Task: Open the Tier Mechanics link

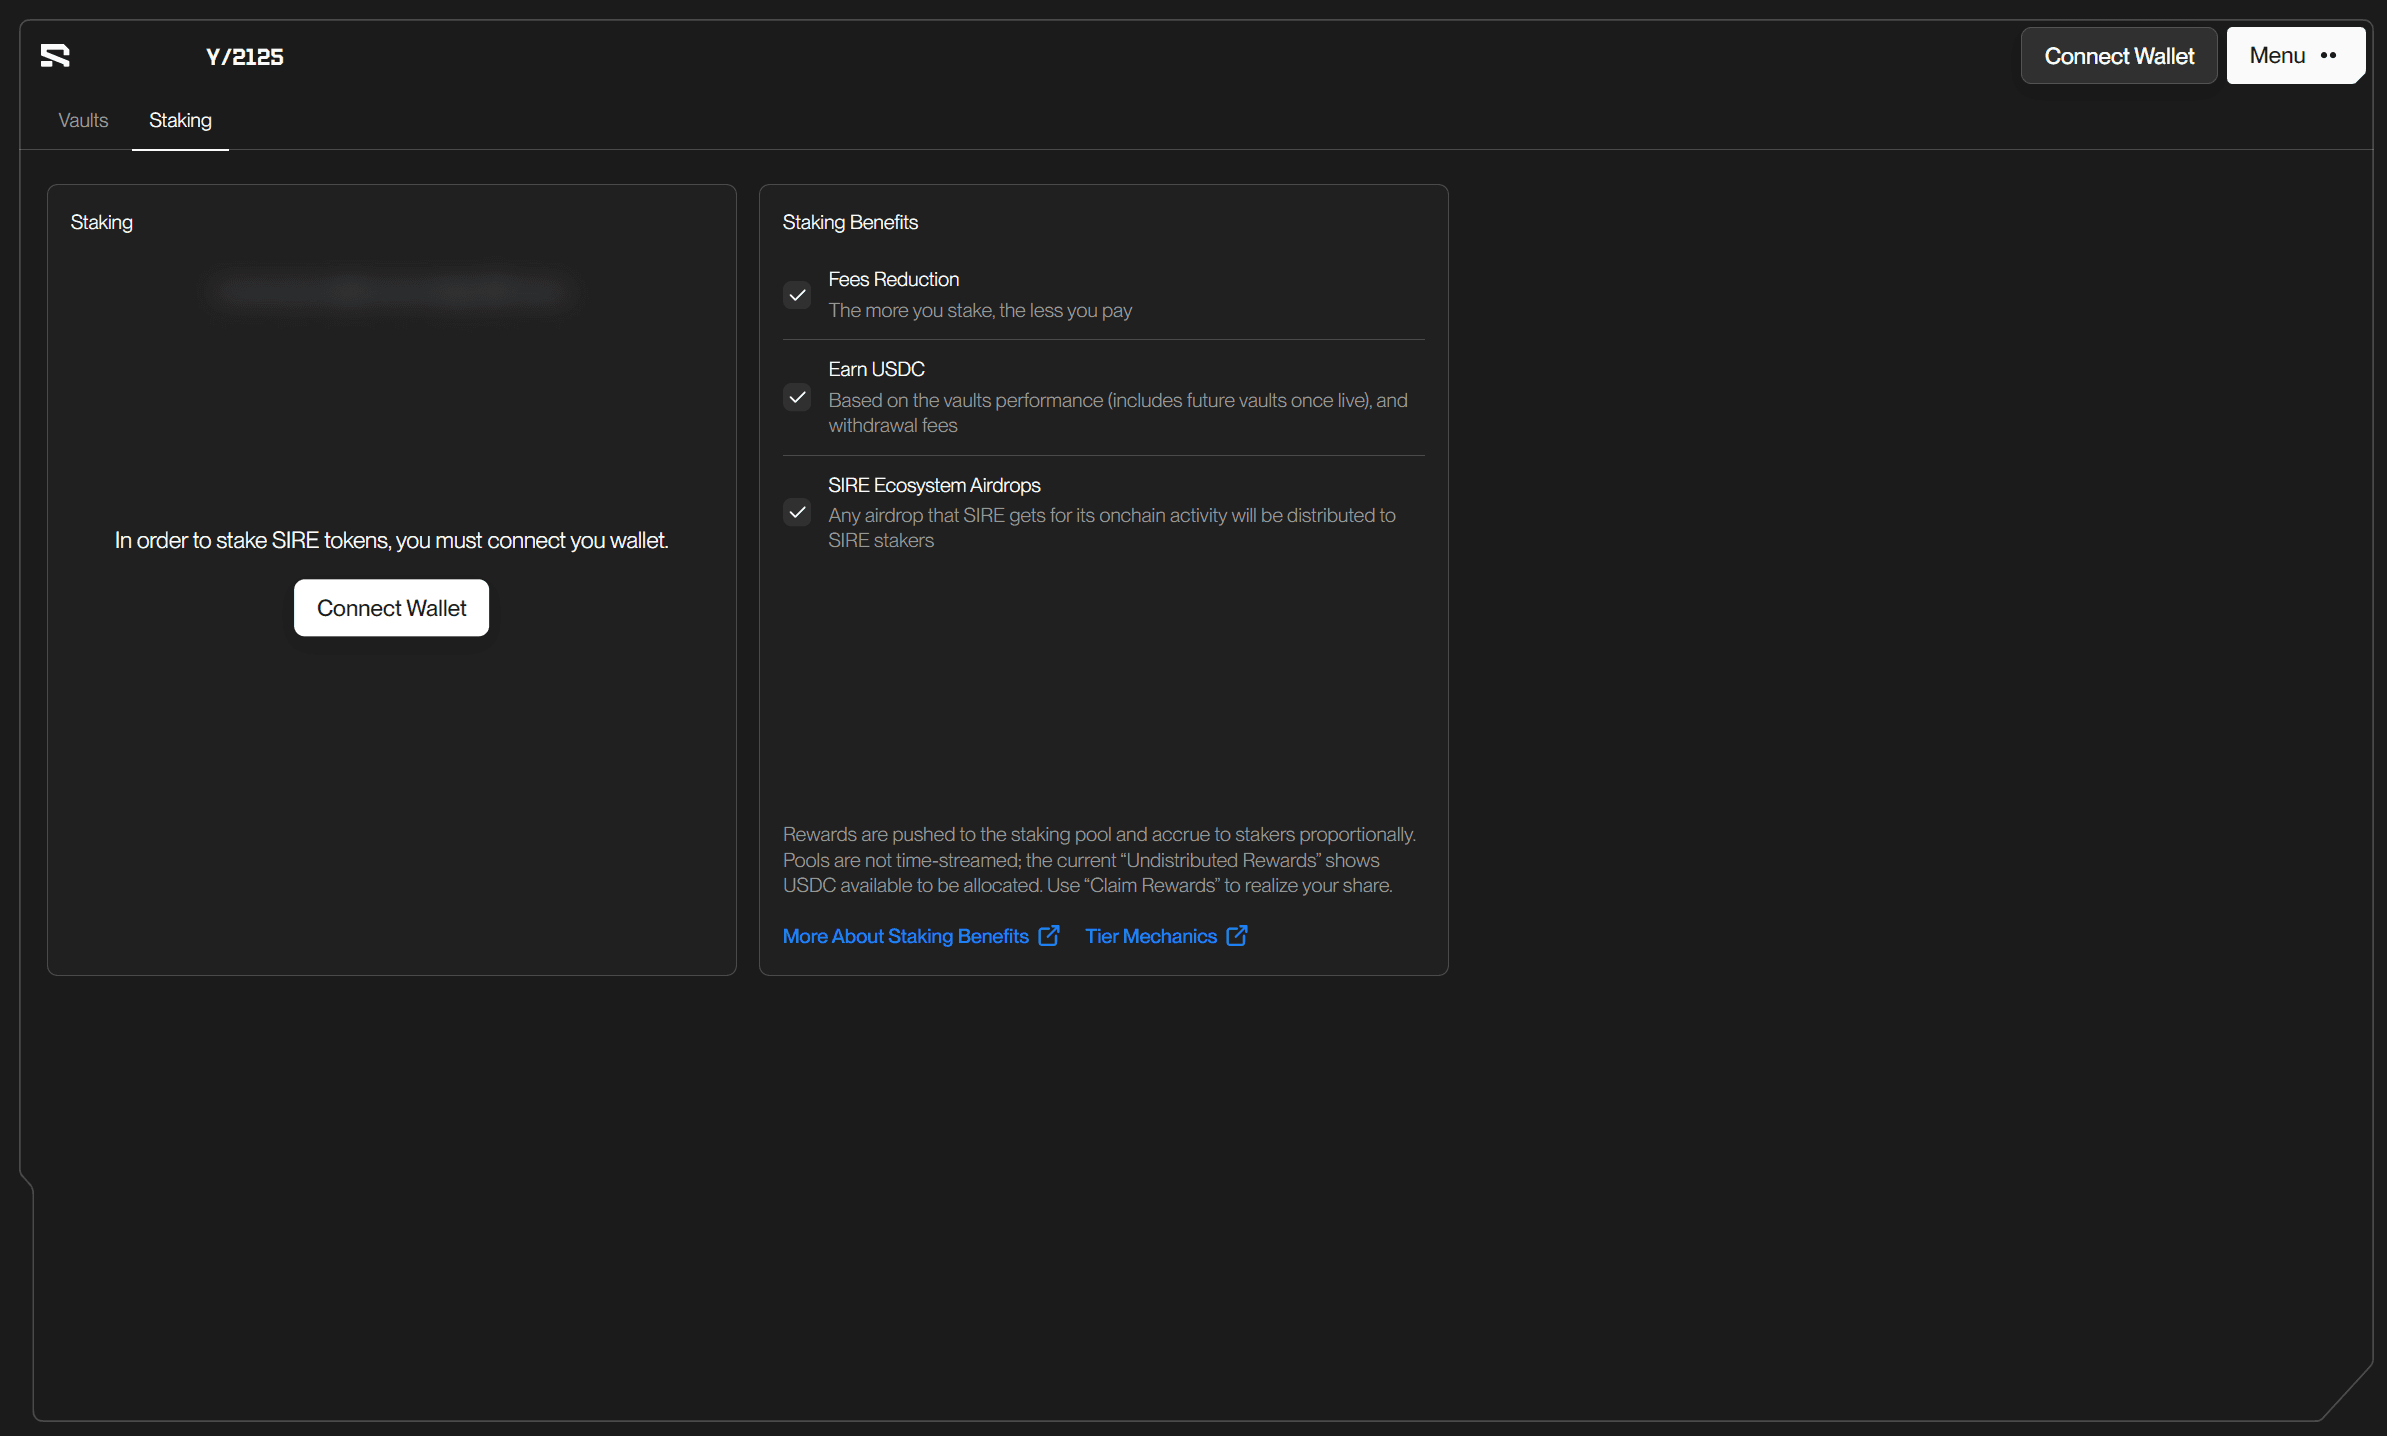Action: tap(1150, 936)
